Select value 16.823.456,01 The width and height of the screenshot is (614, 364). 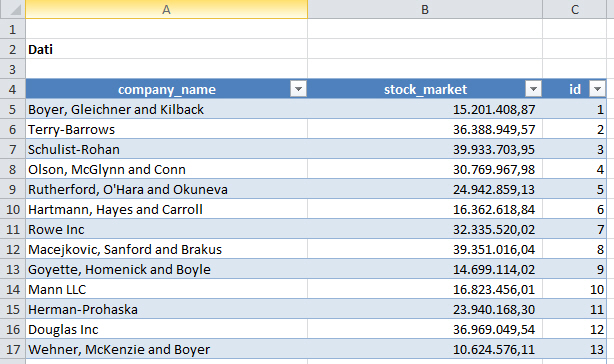click(425, 289)
